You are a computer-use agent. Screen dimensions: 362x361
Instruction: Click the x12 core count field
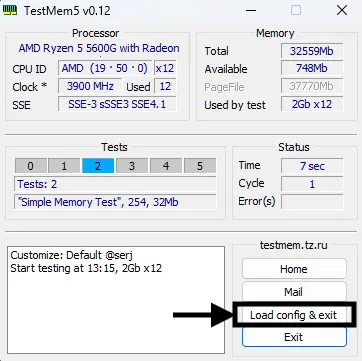click(165, 68)
